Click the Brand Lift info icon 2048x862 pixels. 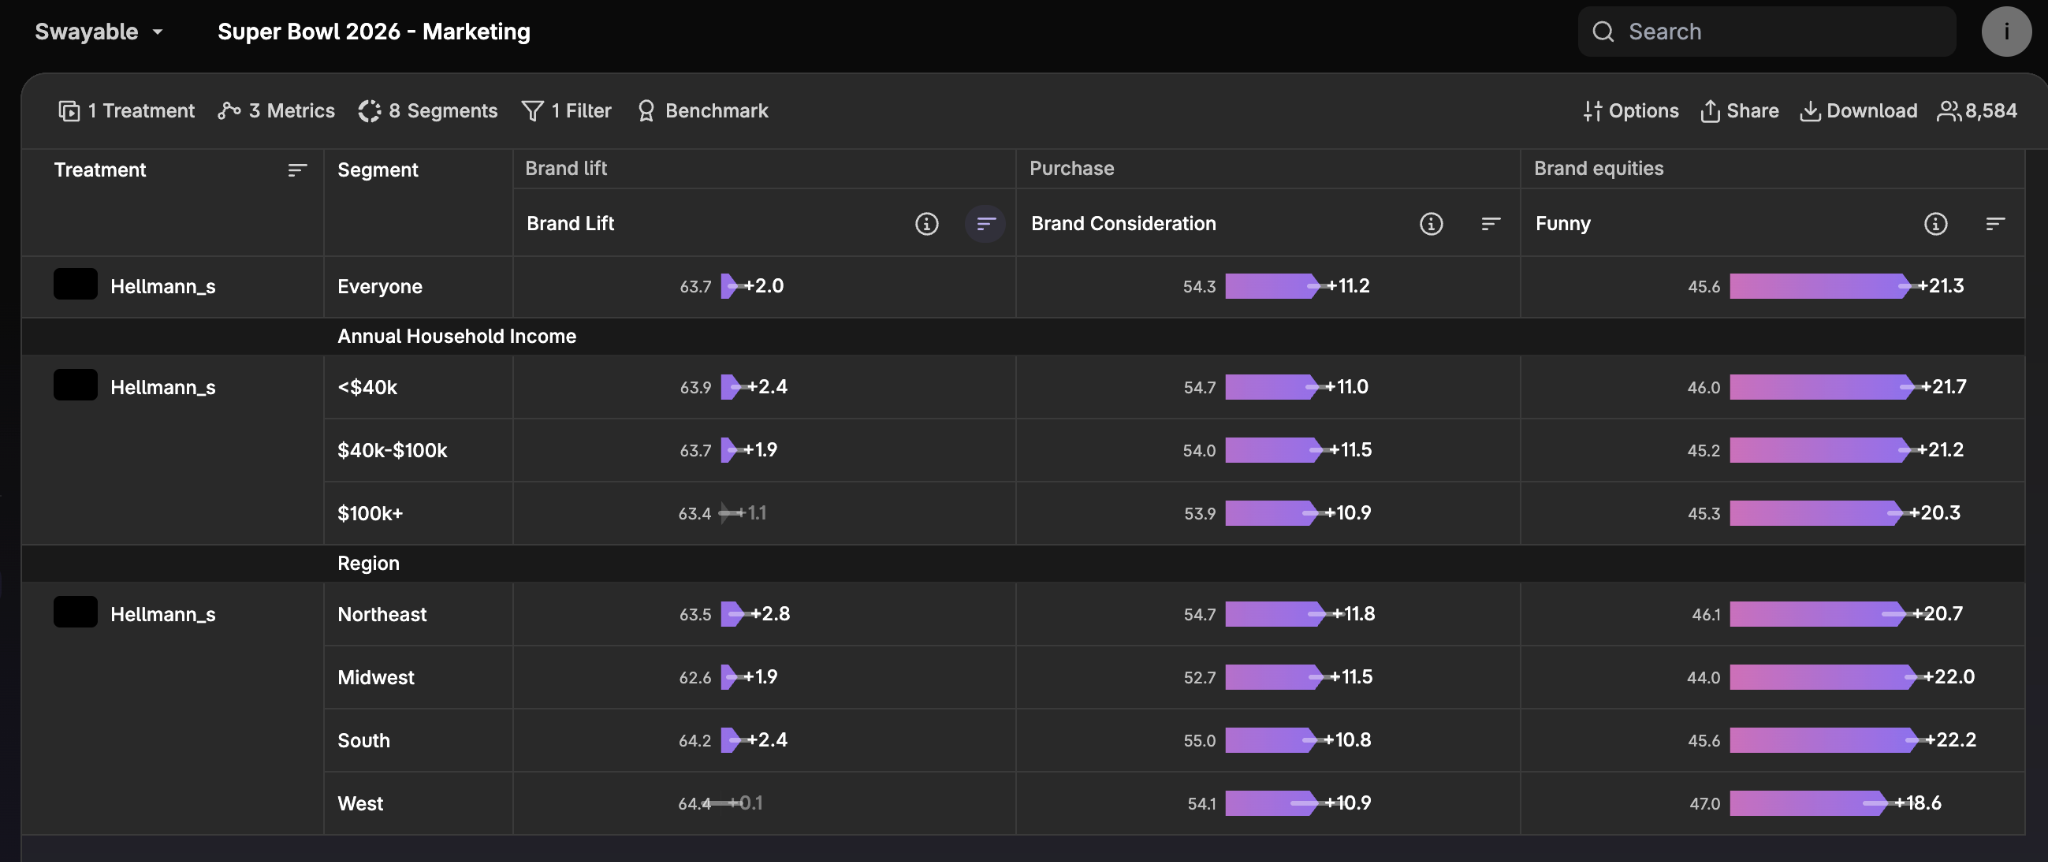click(927, 224)
